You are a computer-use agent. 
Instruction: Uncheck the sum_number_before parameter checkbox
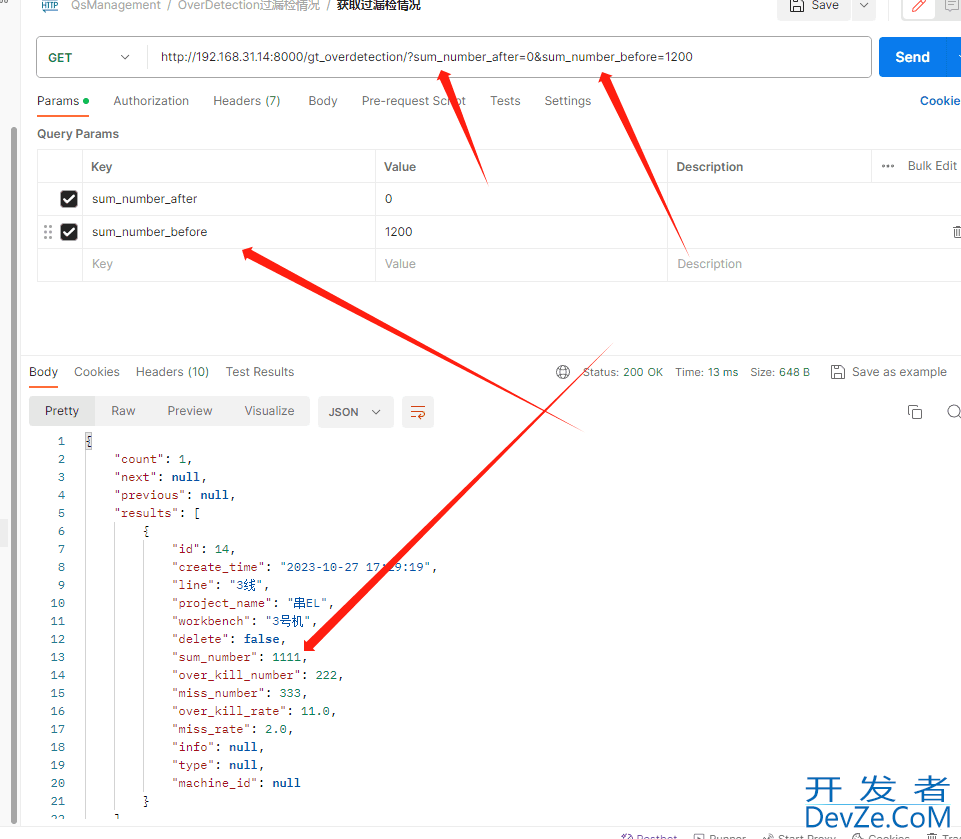tap(69, 232)
